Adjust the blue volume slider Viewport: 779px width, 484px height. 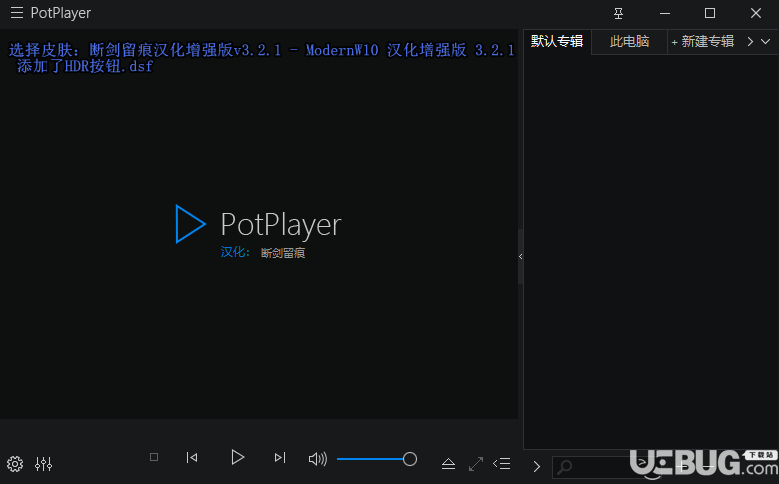377,459
